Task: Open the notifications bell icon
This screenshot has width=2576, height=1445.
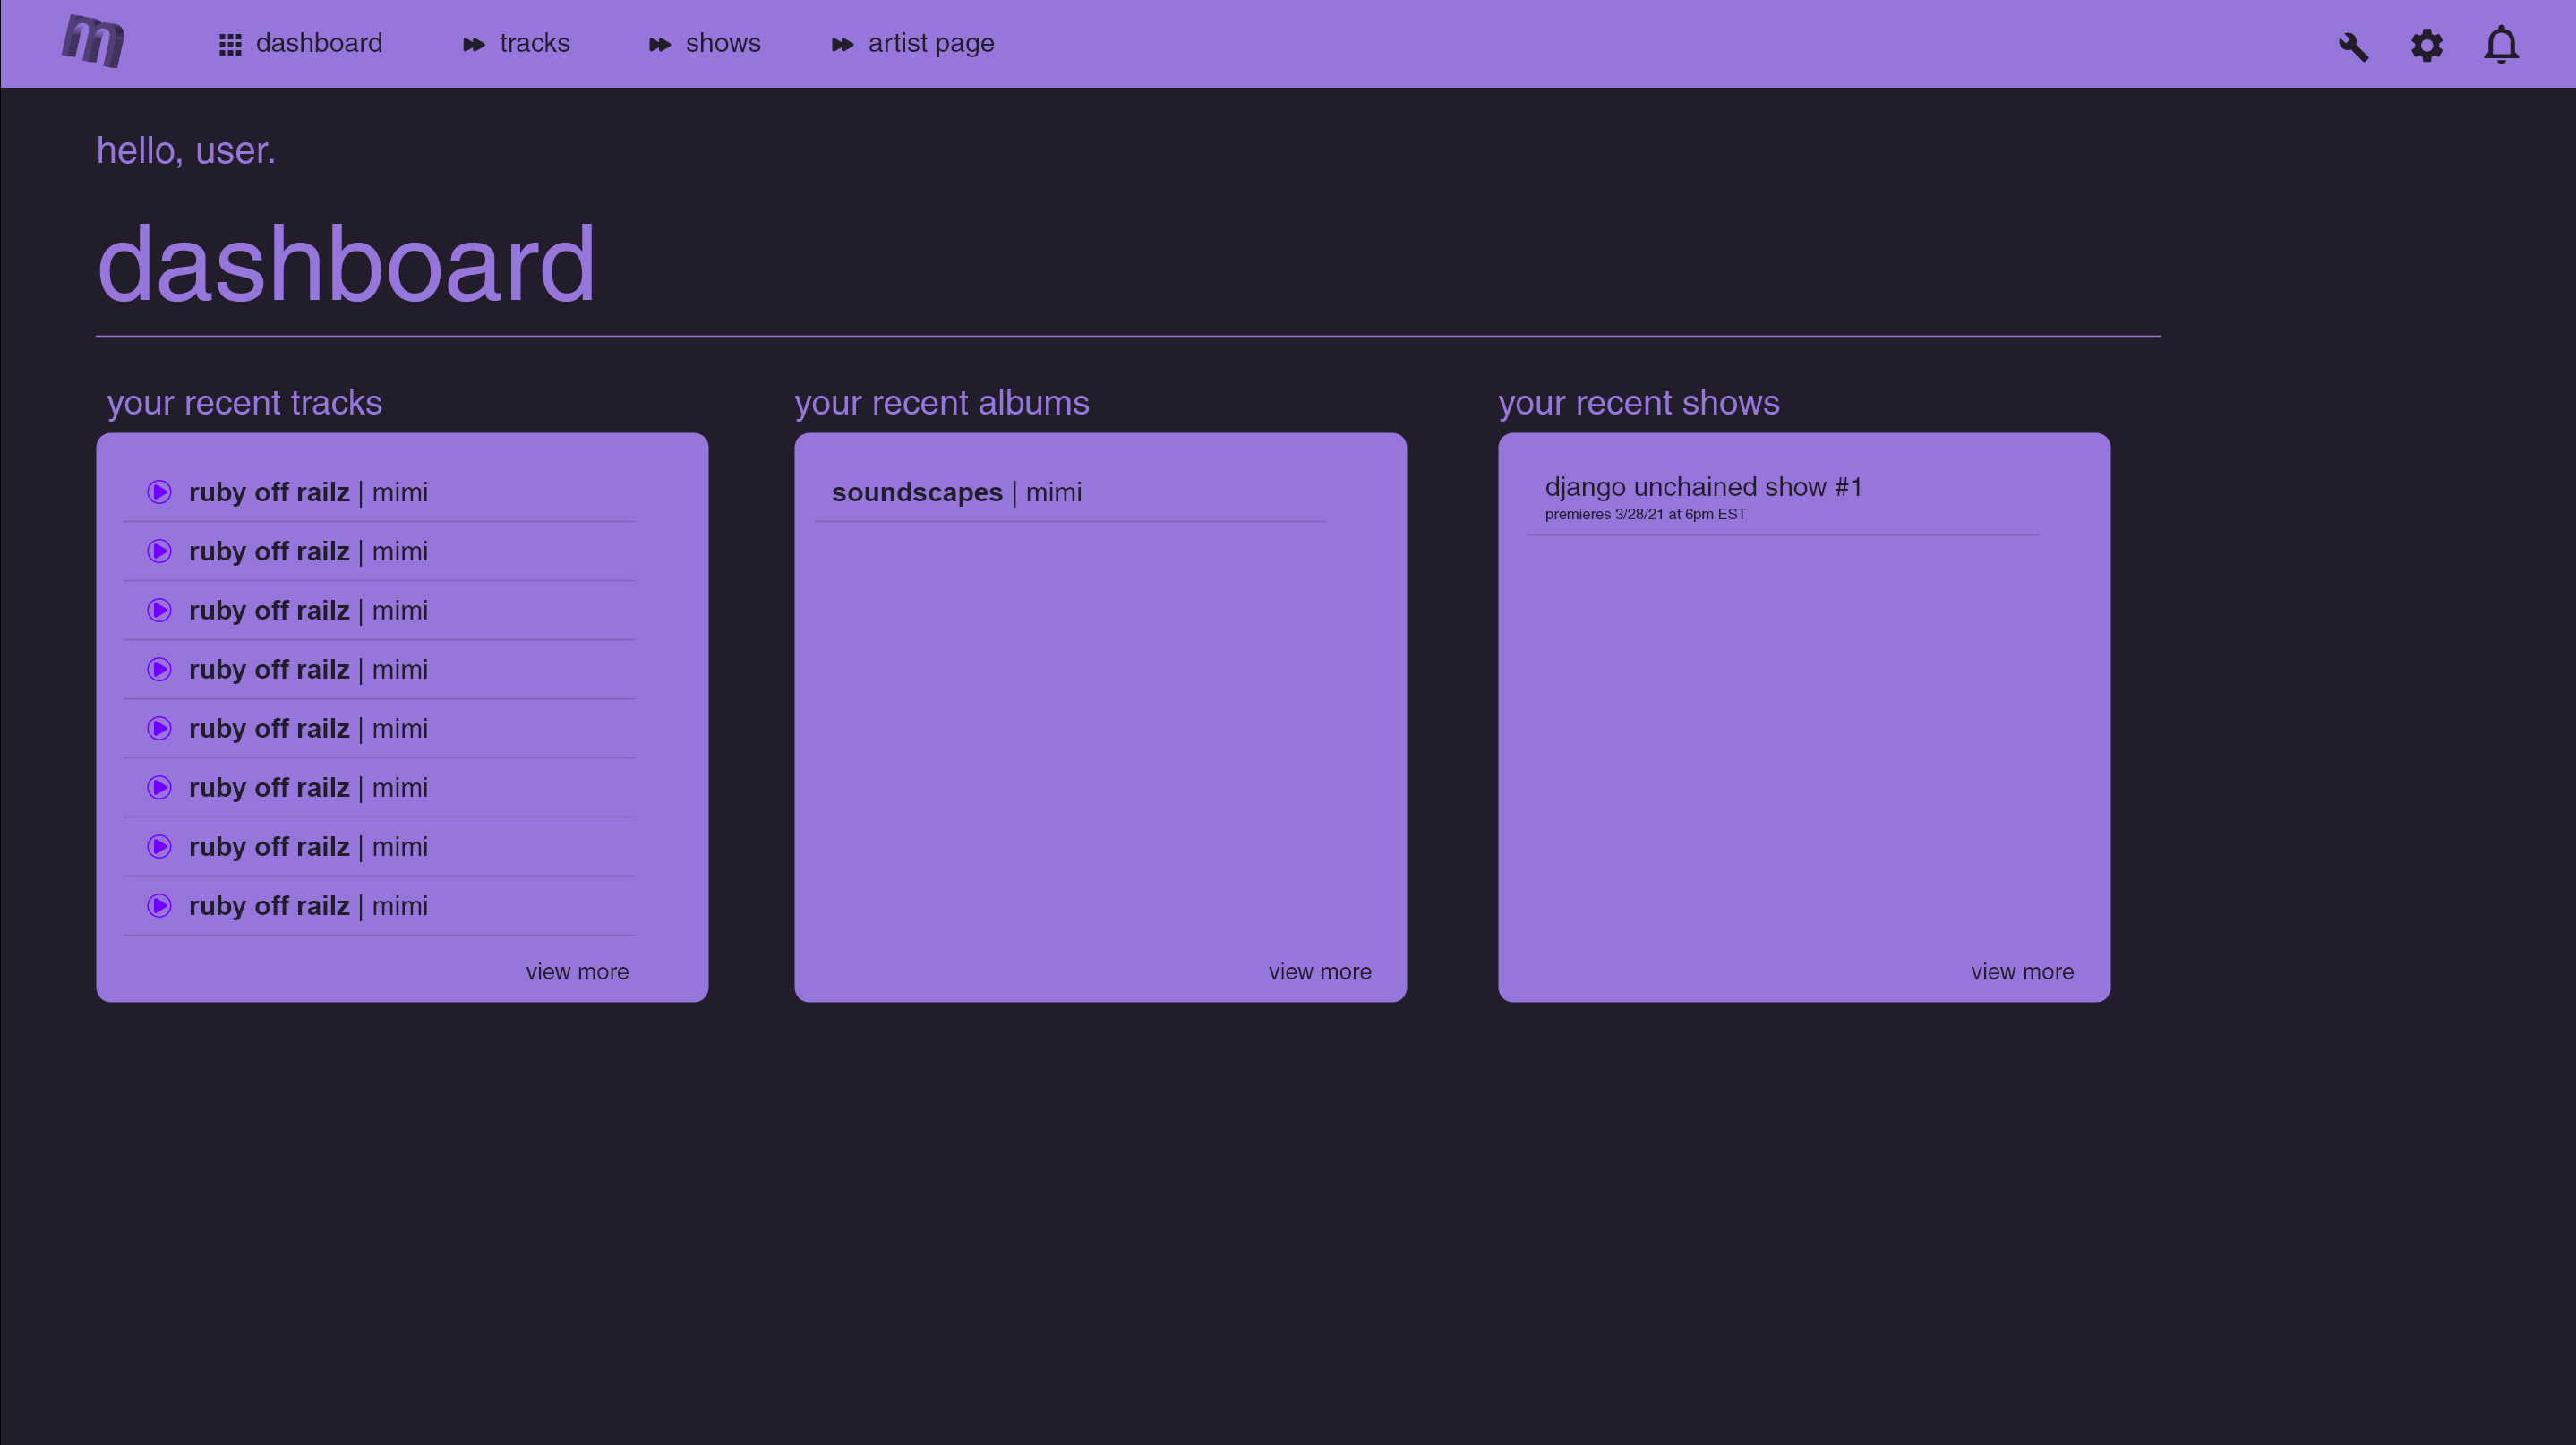Action: pos(2500,46)
